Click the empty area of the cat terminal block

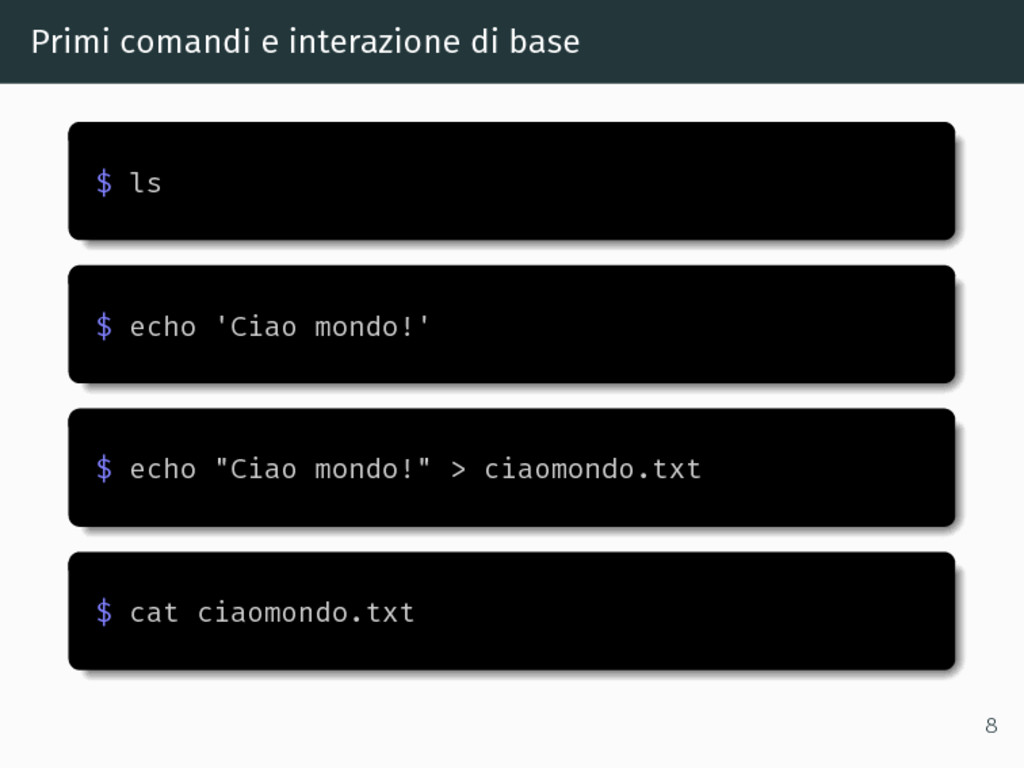(686, 611)
